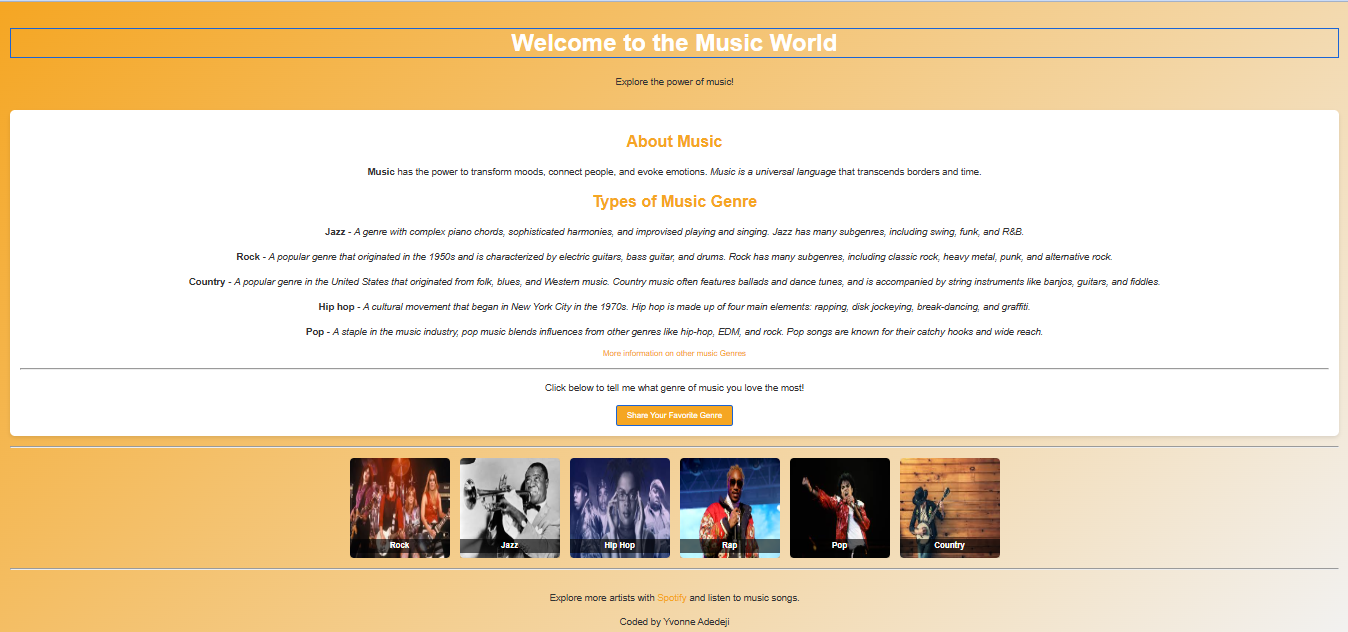
Task: Click the Share Your Favorite Genre button
Action: pyautogui.click(x=674, y=415)
